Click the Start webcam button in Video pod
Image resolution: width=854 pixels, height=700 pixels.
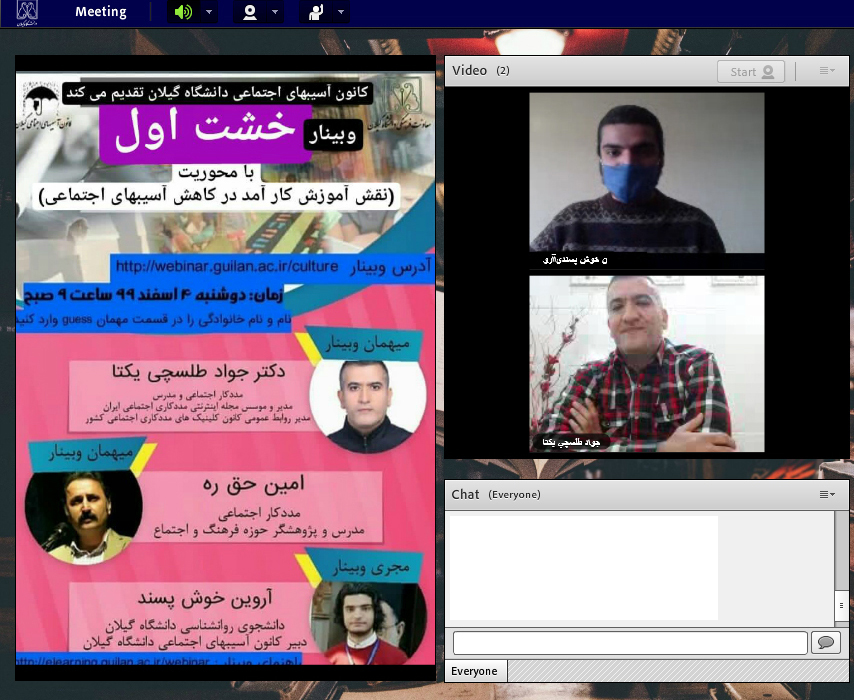coord(750,71)
